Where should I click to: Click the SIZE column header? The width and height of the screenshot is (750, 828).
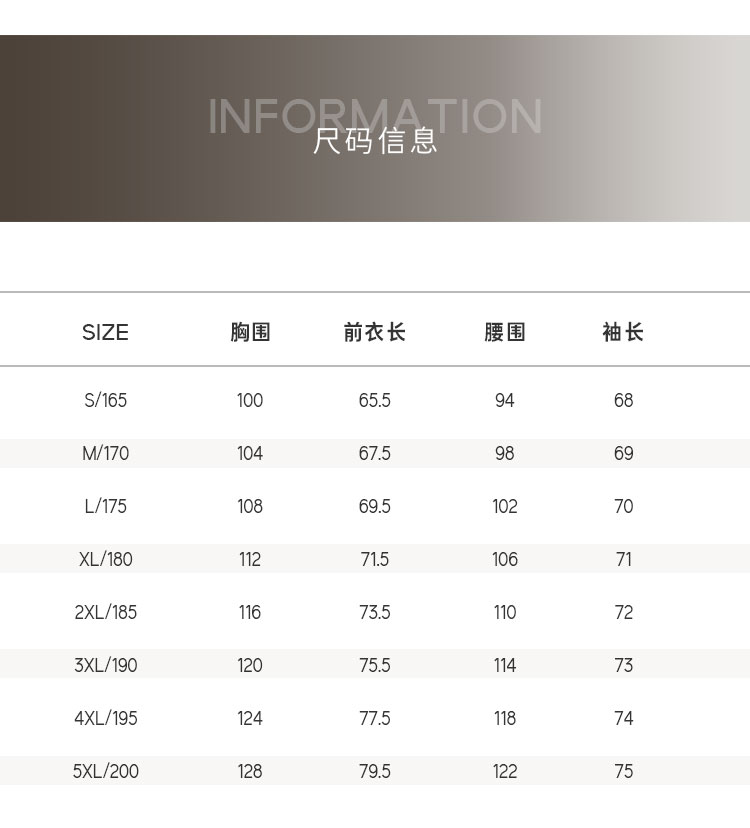105,333
